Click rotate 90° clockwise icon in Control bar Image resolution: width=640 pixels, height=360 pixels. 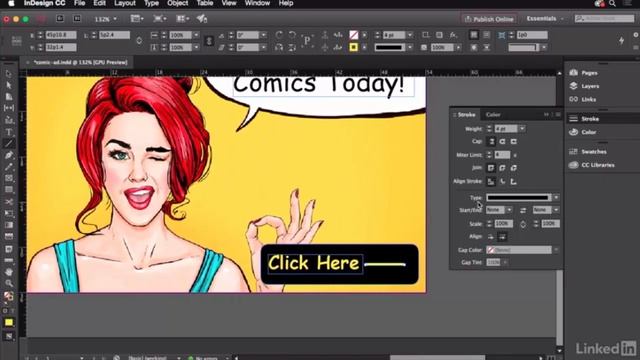(279, 35)
